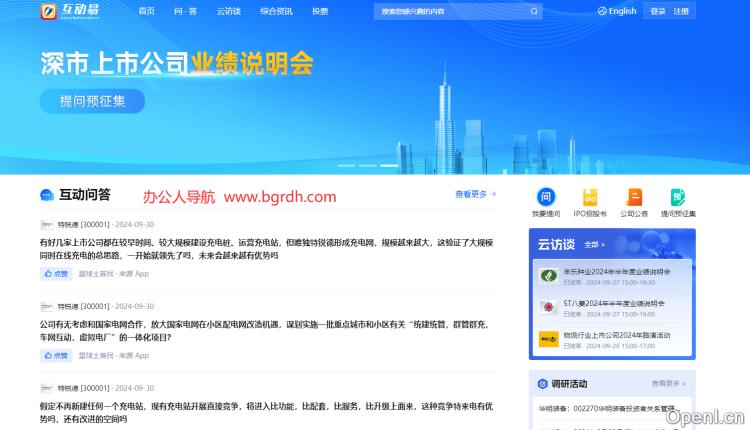The width and height of the screenshot is (750, 430).
Task: Open the question starting 有好几家上市公司
Action: 266,249
